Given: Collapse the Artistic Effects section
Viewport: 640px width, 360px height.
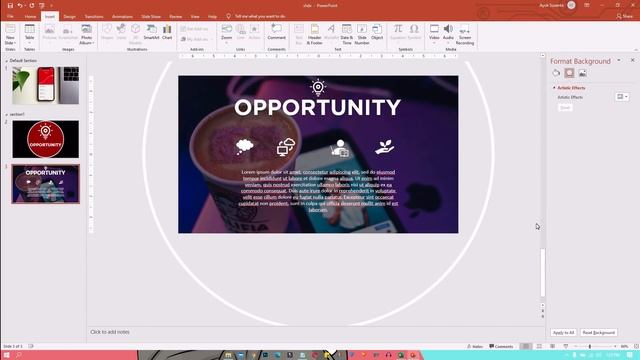Looking at the screenshot, I should [554, 88].
